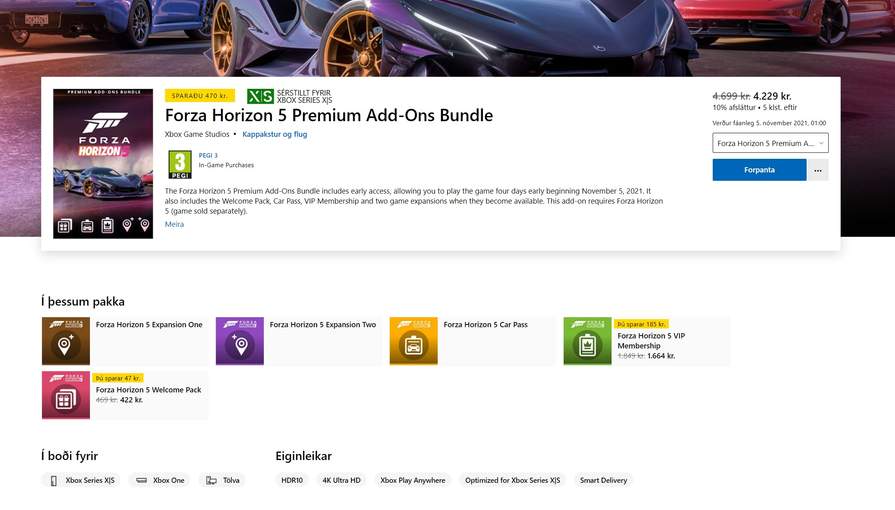Select the yellow Car Pass icon
Screen dimensions: 895x510
tap(414, 341)
